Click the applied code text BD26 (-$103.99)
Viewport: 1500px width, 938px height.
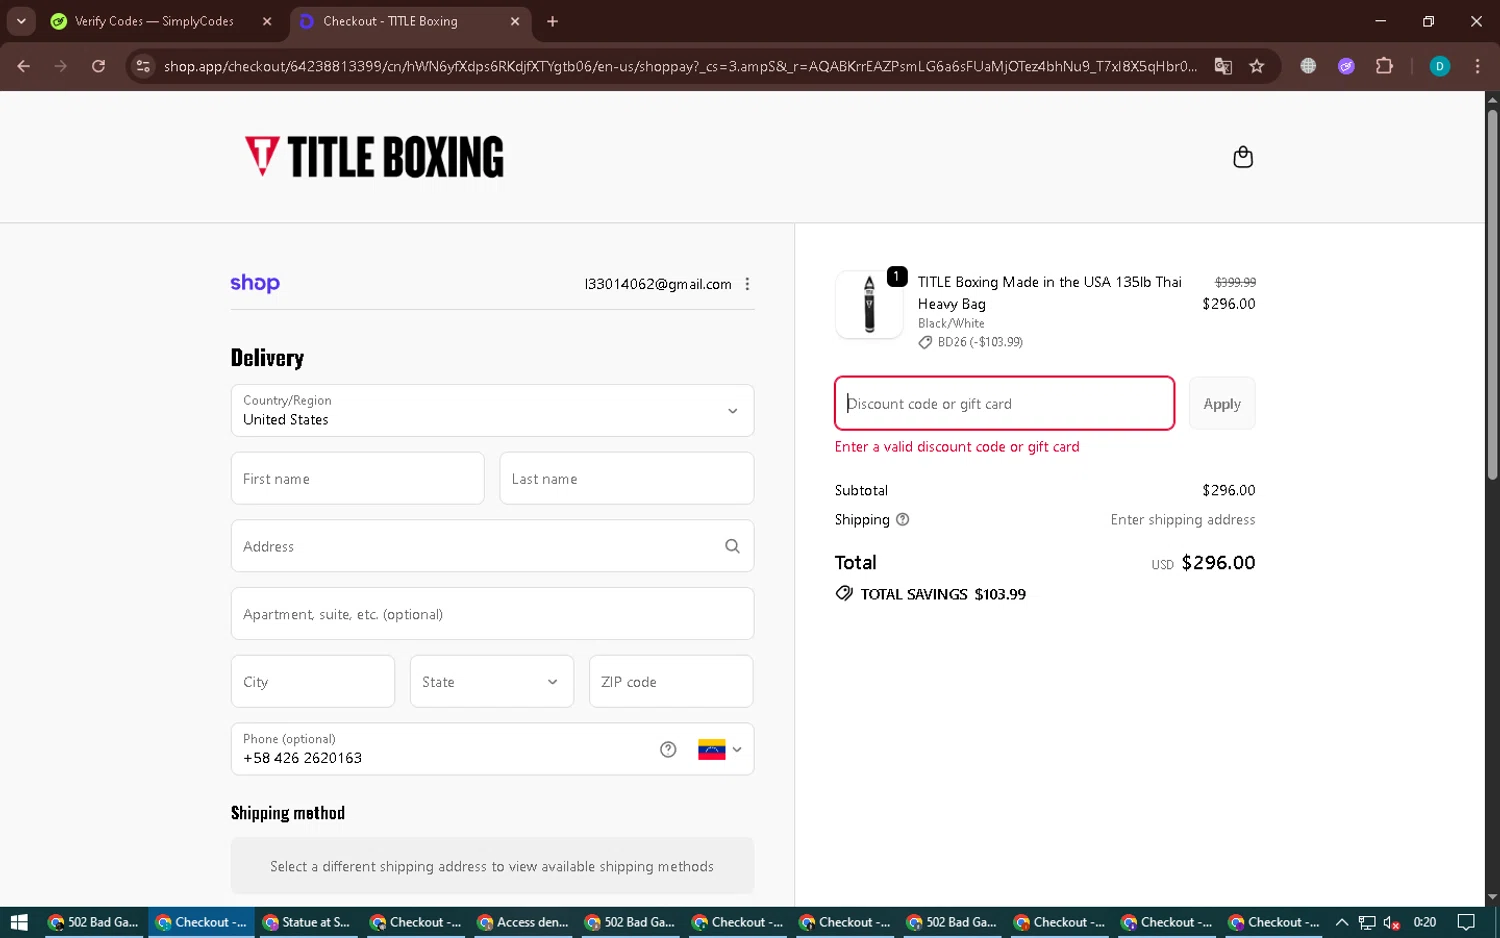(x=980, y=342)
